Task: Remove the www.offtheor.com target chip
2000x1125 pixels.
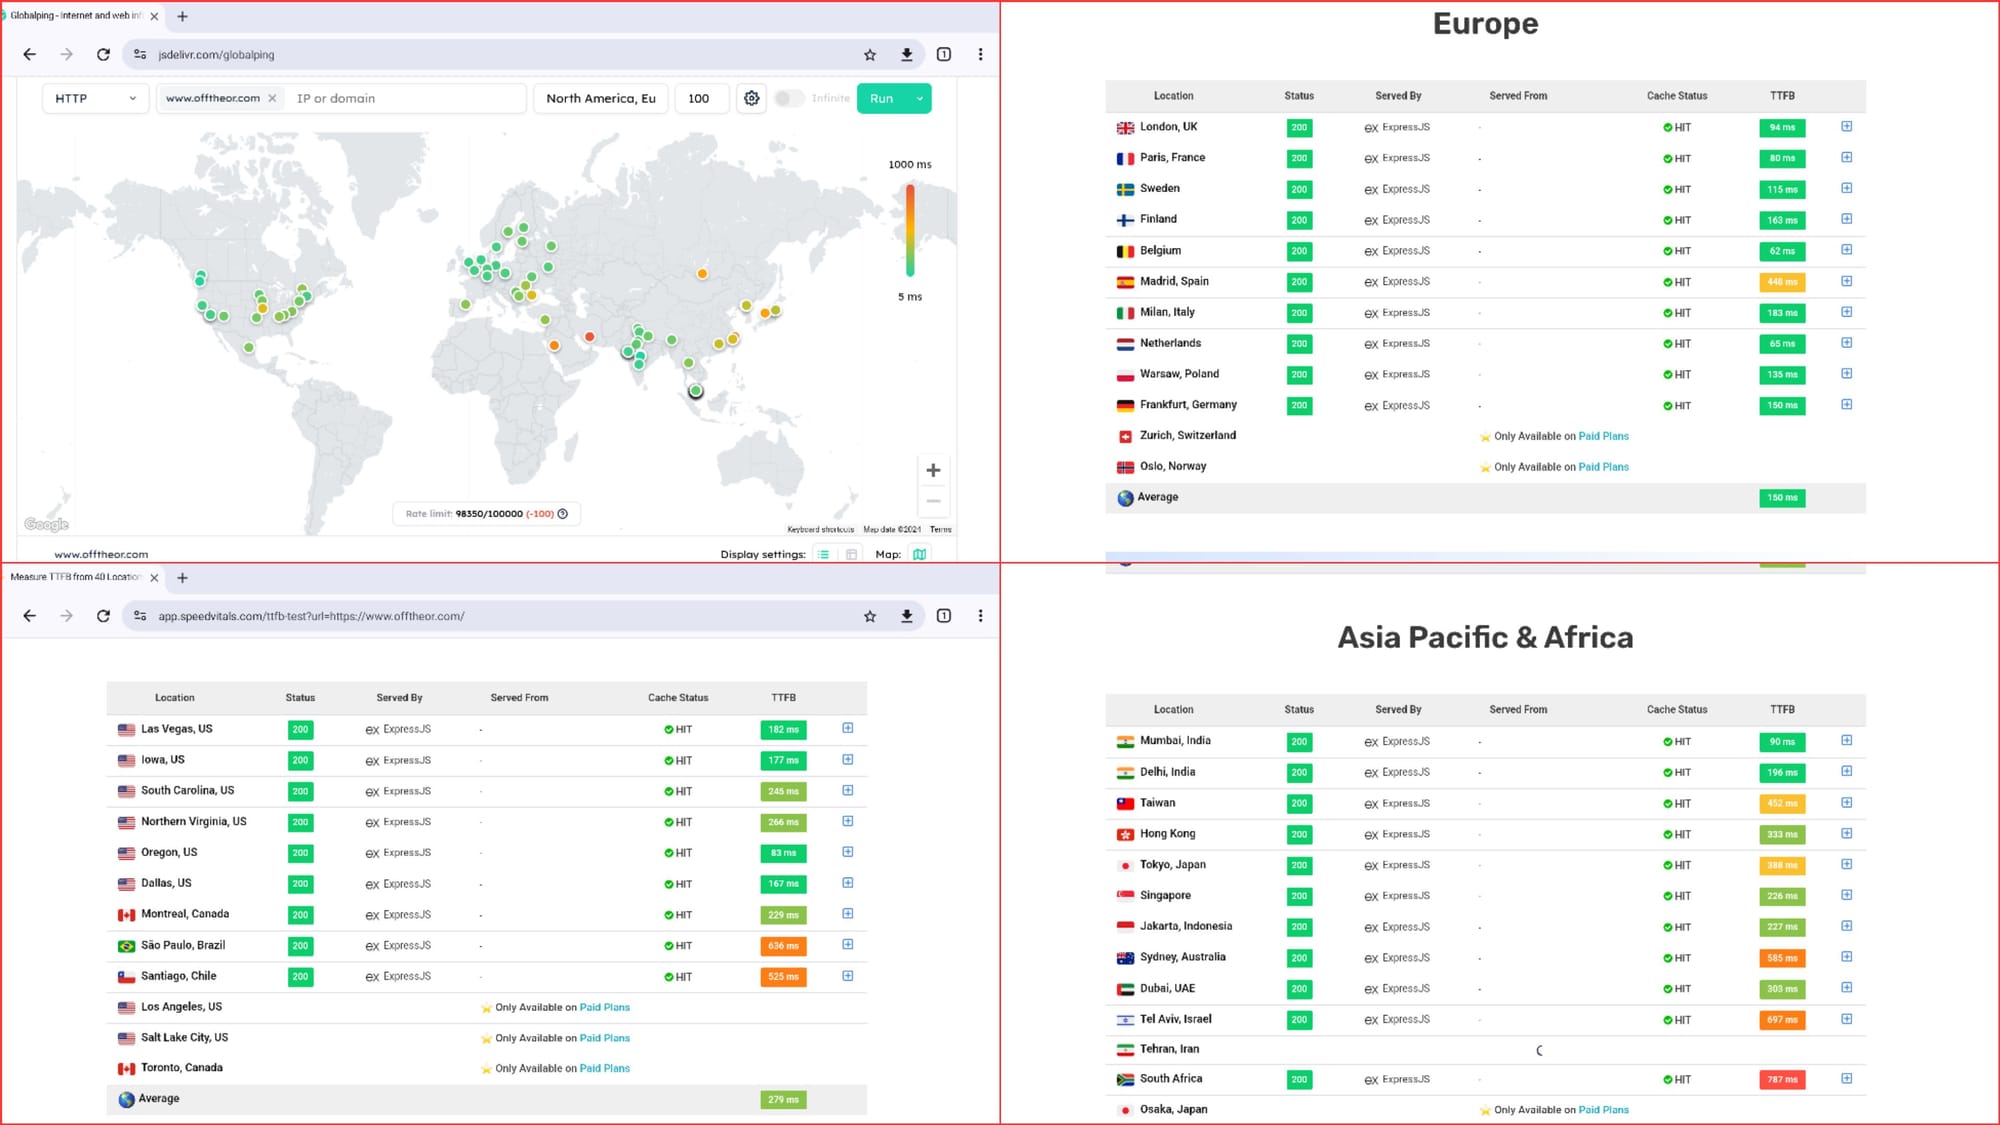Action: pyautogui.click(x=272, y=98)
